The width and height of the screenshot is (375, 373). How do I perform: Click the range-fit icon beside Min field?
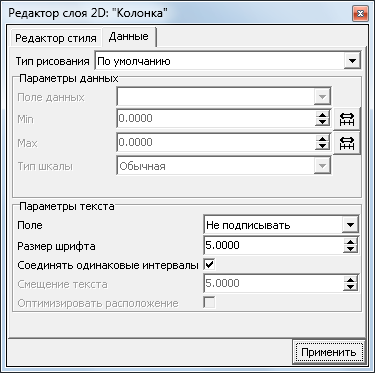pyautogui.click(x=347, y=119)
